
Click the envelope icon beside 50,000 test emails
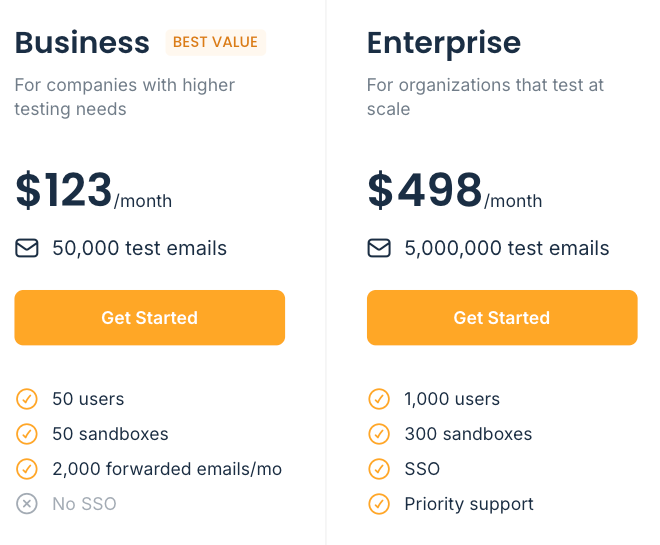coord(27,248)
